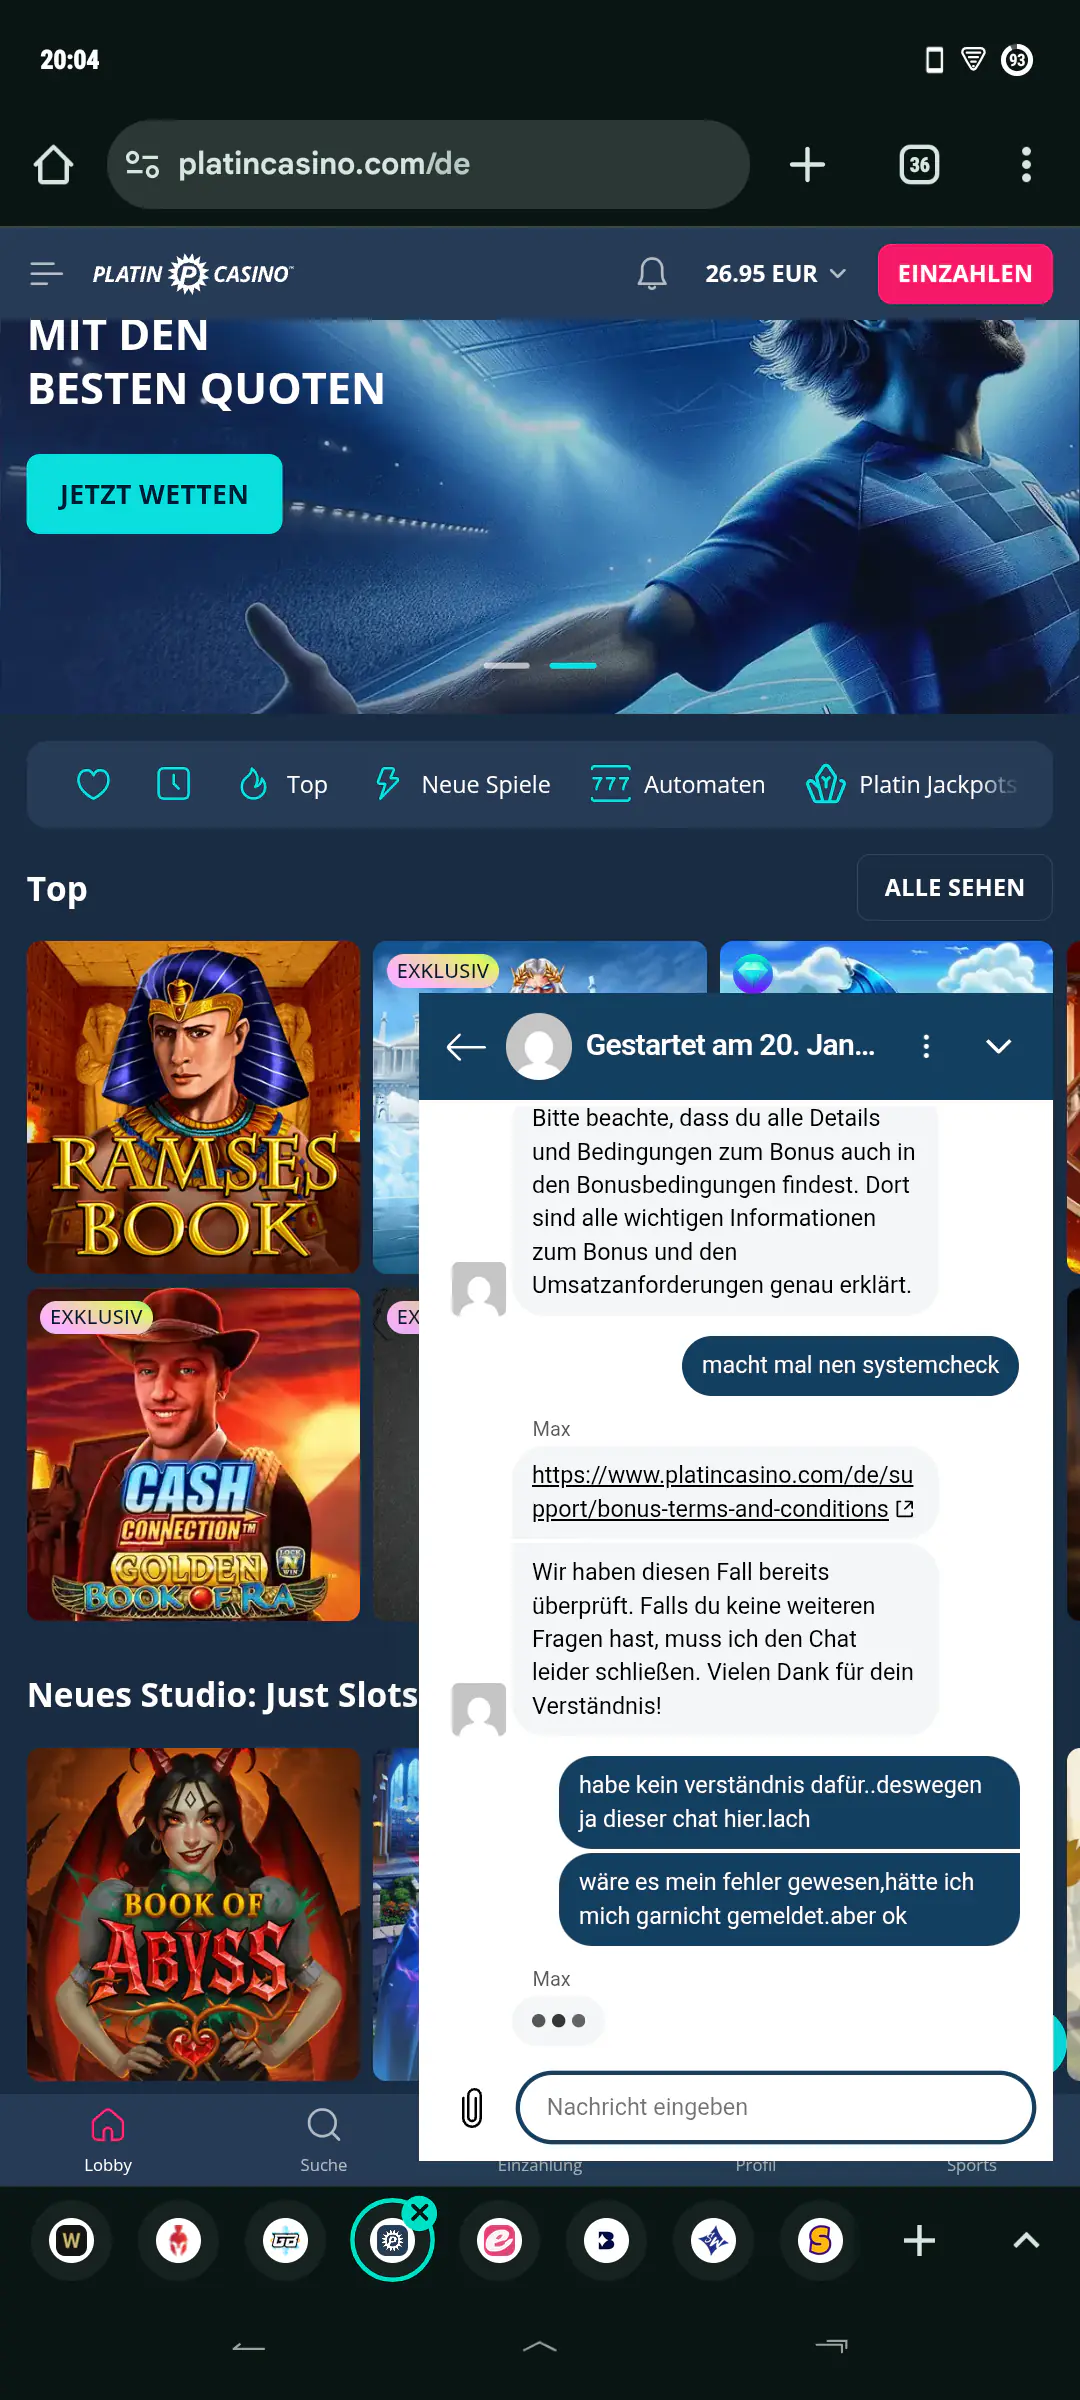Image resolution: width=1080 pixels, height=2400 pixels.
Task: Select the Automaten tab
Action: (678, 784)
